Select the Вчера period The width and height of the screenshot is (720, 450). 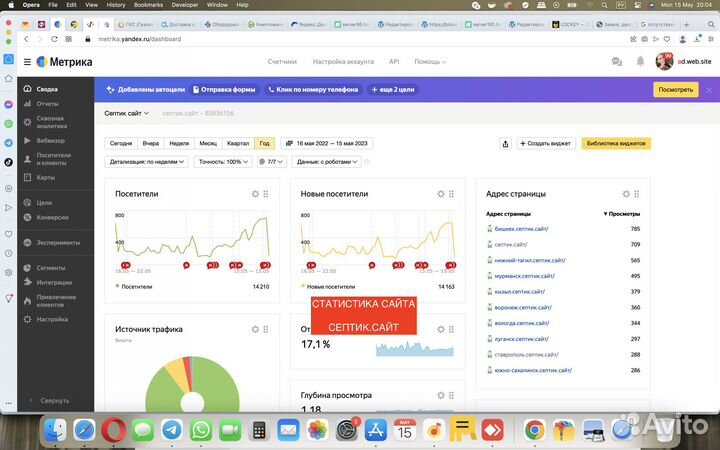(x=151, y=143)
